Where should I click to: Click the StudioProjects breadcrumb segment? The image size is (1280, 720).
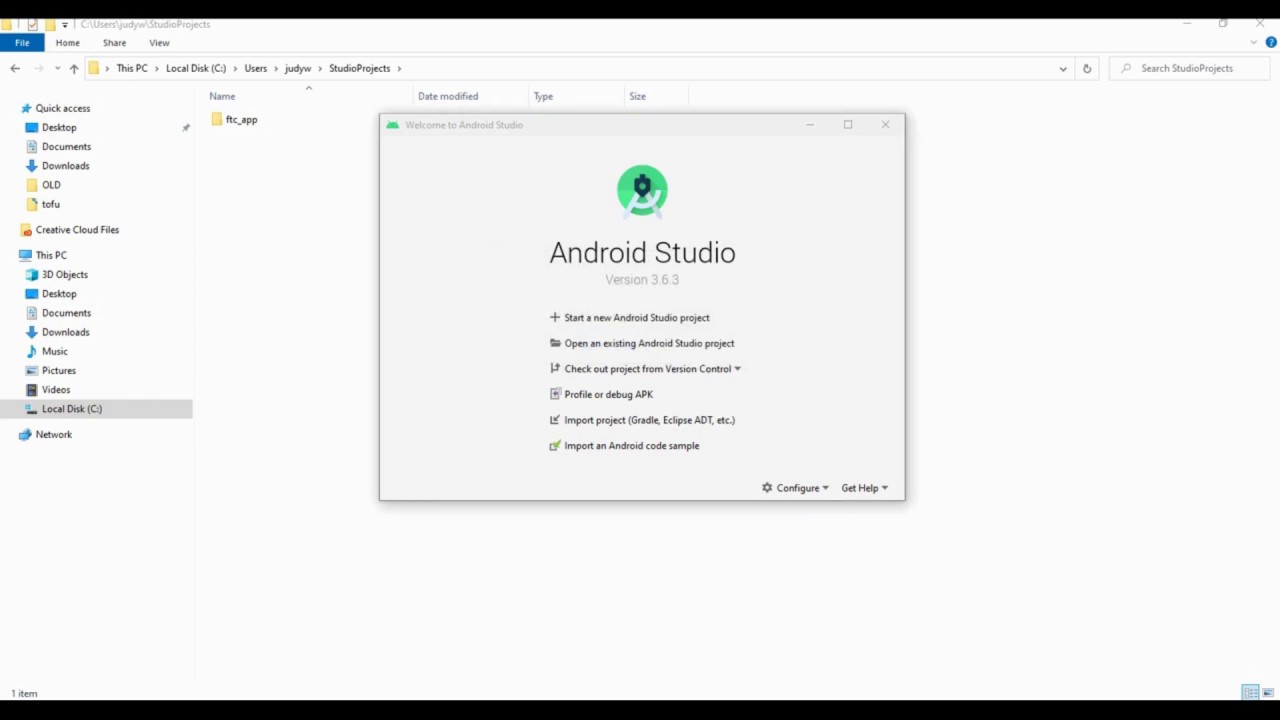360,68
